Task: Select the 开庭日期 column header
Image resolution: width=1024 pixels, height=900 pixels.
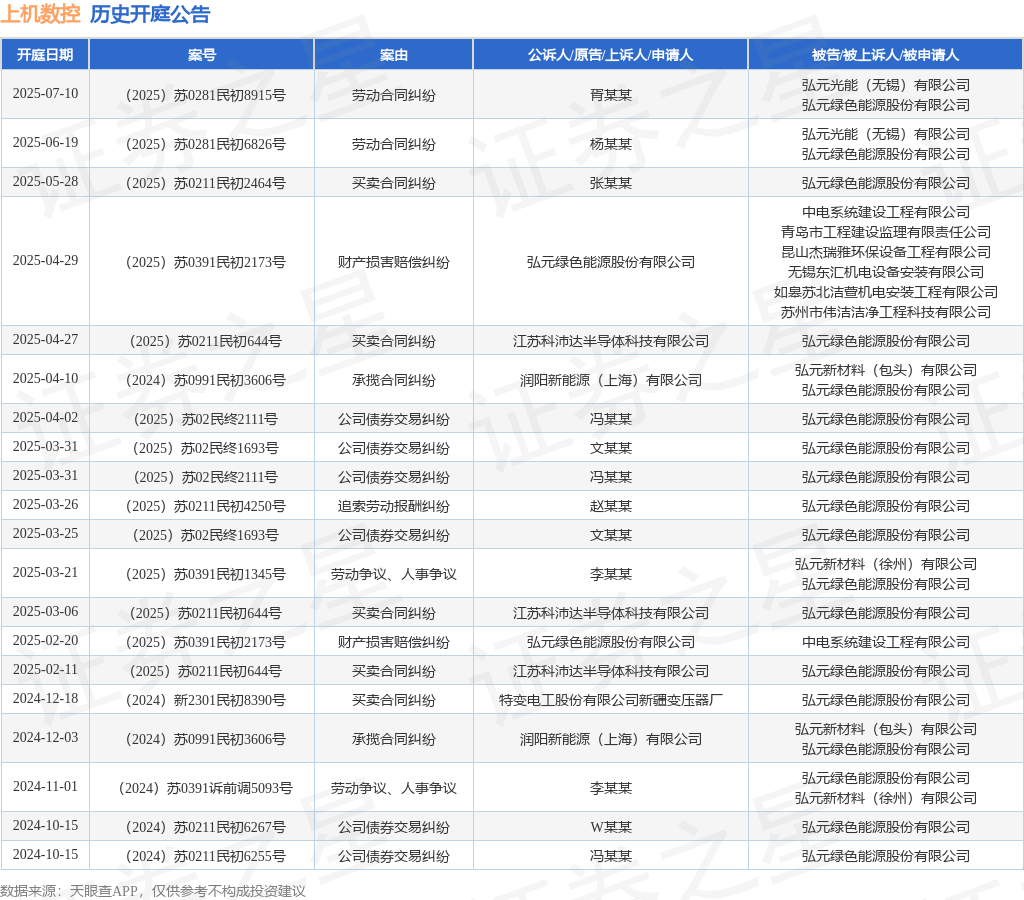Action: [x=45, y=55]
